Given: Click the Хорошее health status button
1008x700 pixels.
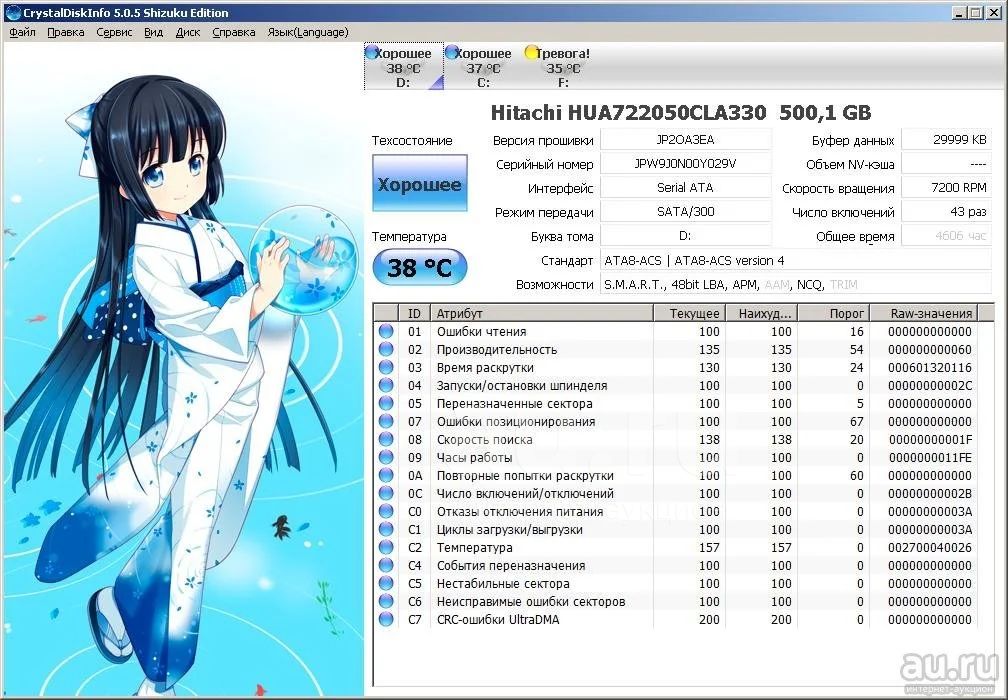Looking at the screenshot, I should [420, 183].
